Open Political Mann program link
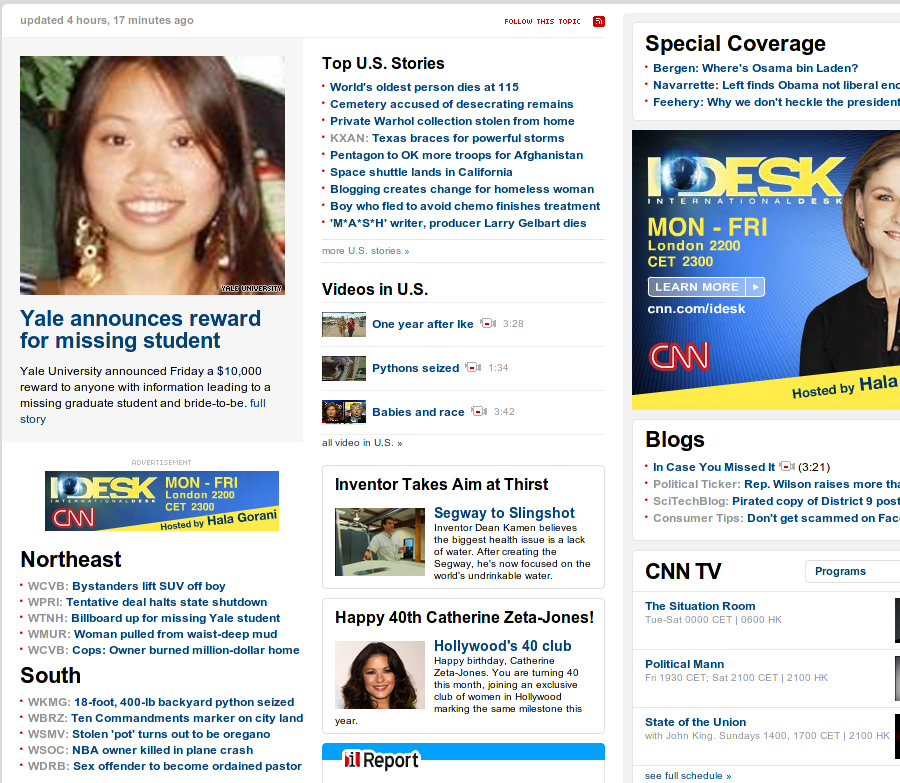Screen dimensions: 900x783 685,664
